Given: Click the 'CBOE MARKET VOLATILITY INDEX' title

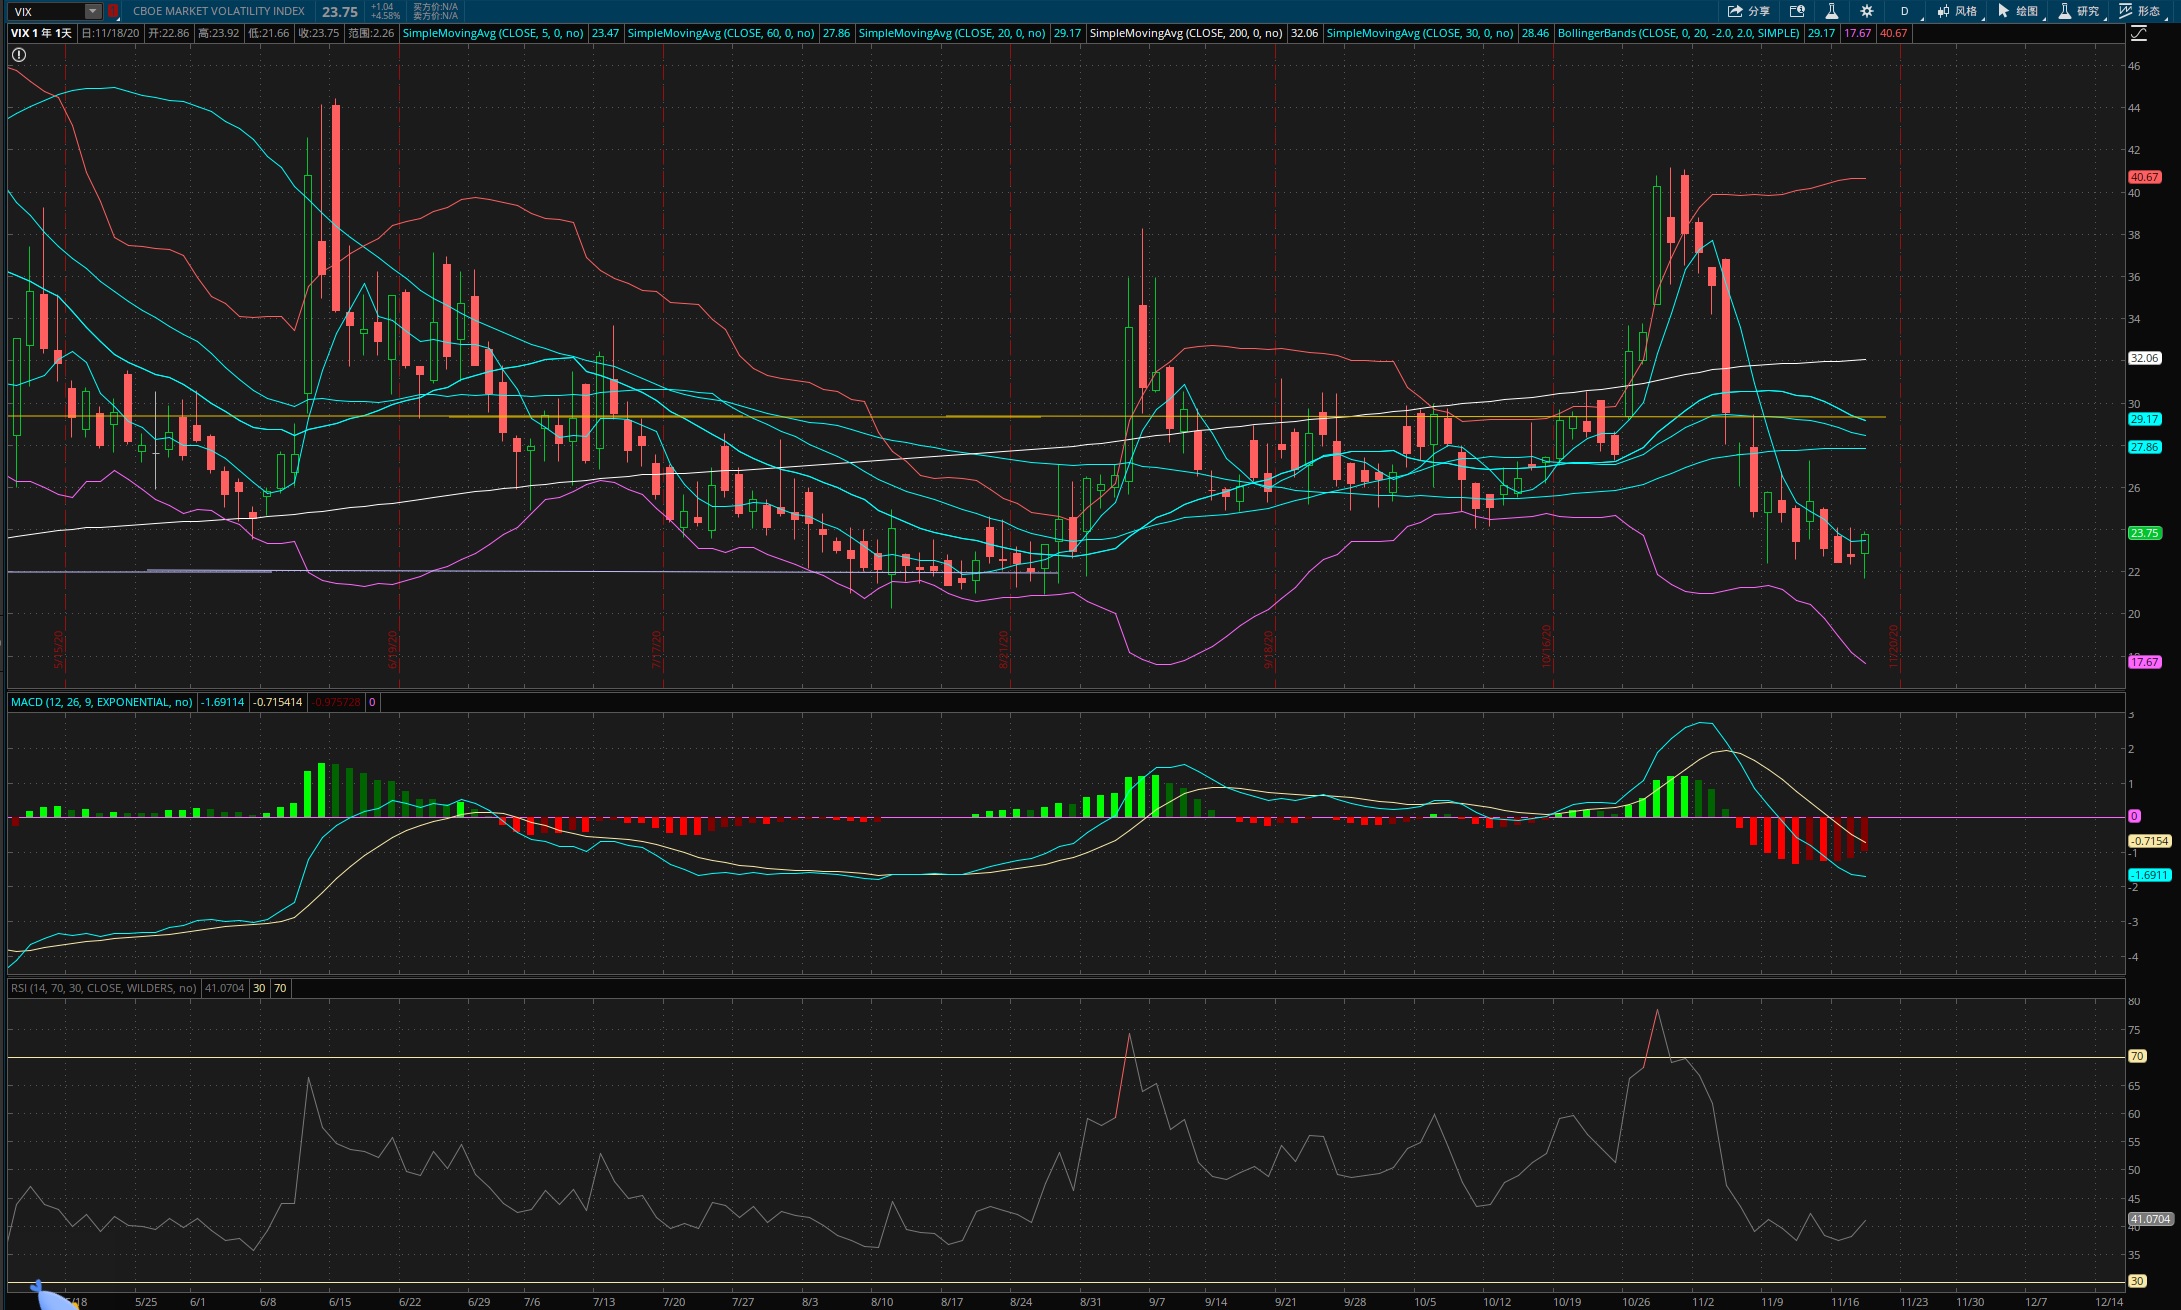Looking at the screenshot, I should [219, 11].
